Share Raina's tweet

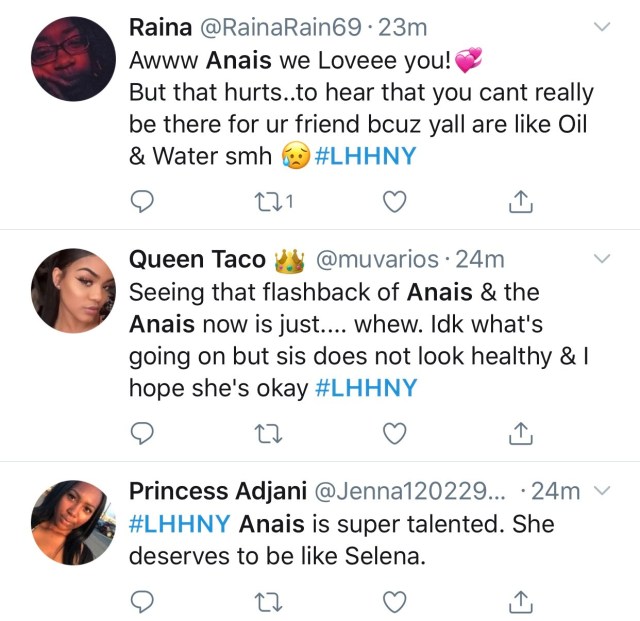[519, 203]
